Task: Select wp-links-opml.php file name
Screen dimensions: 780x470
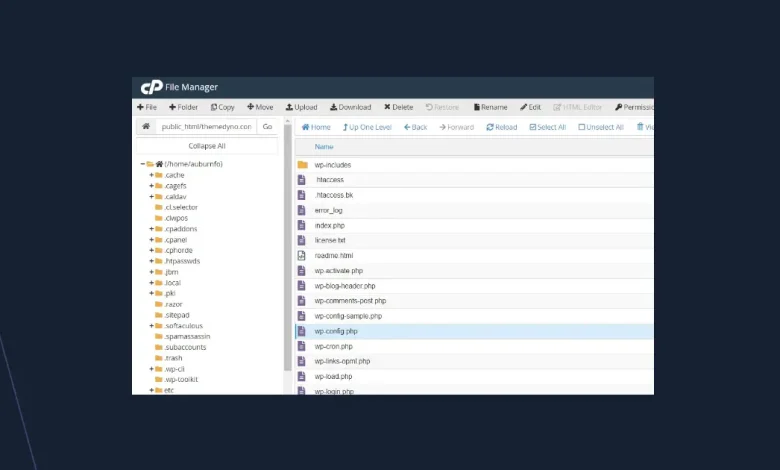Action: point(342,362)
